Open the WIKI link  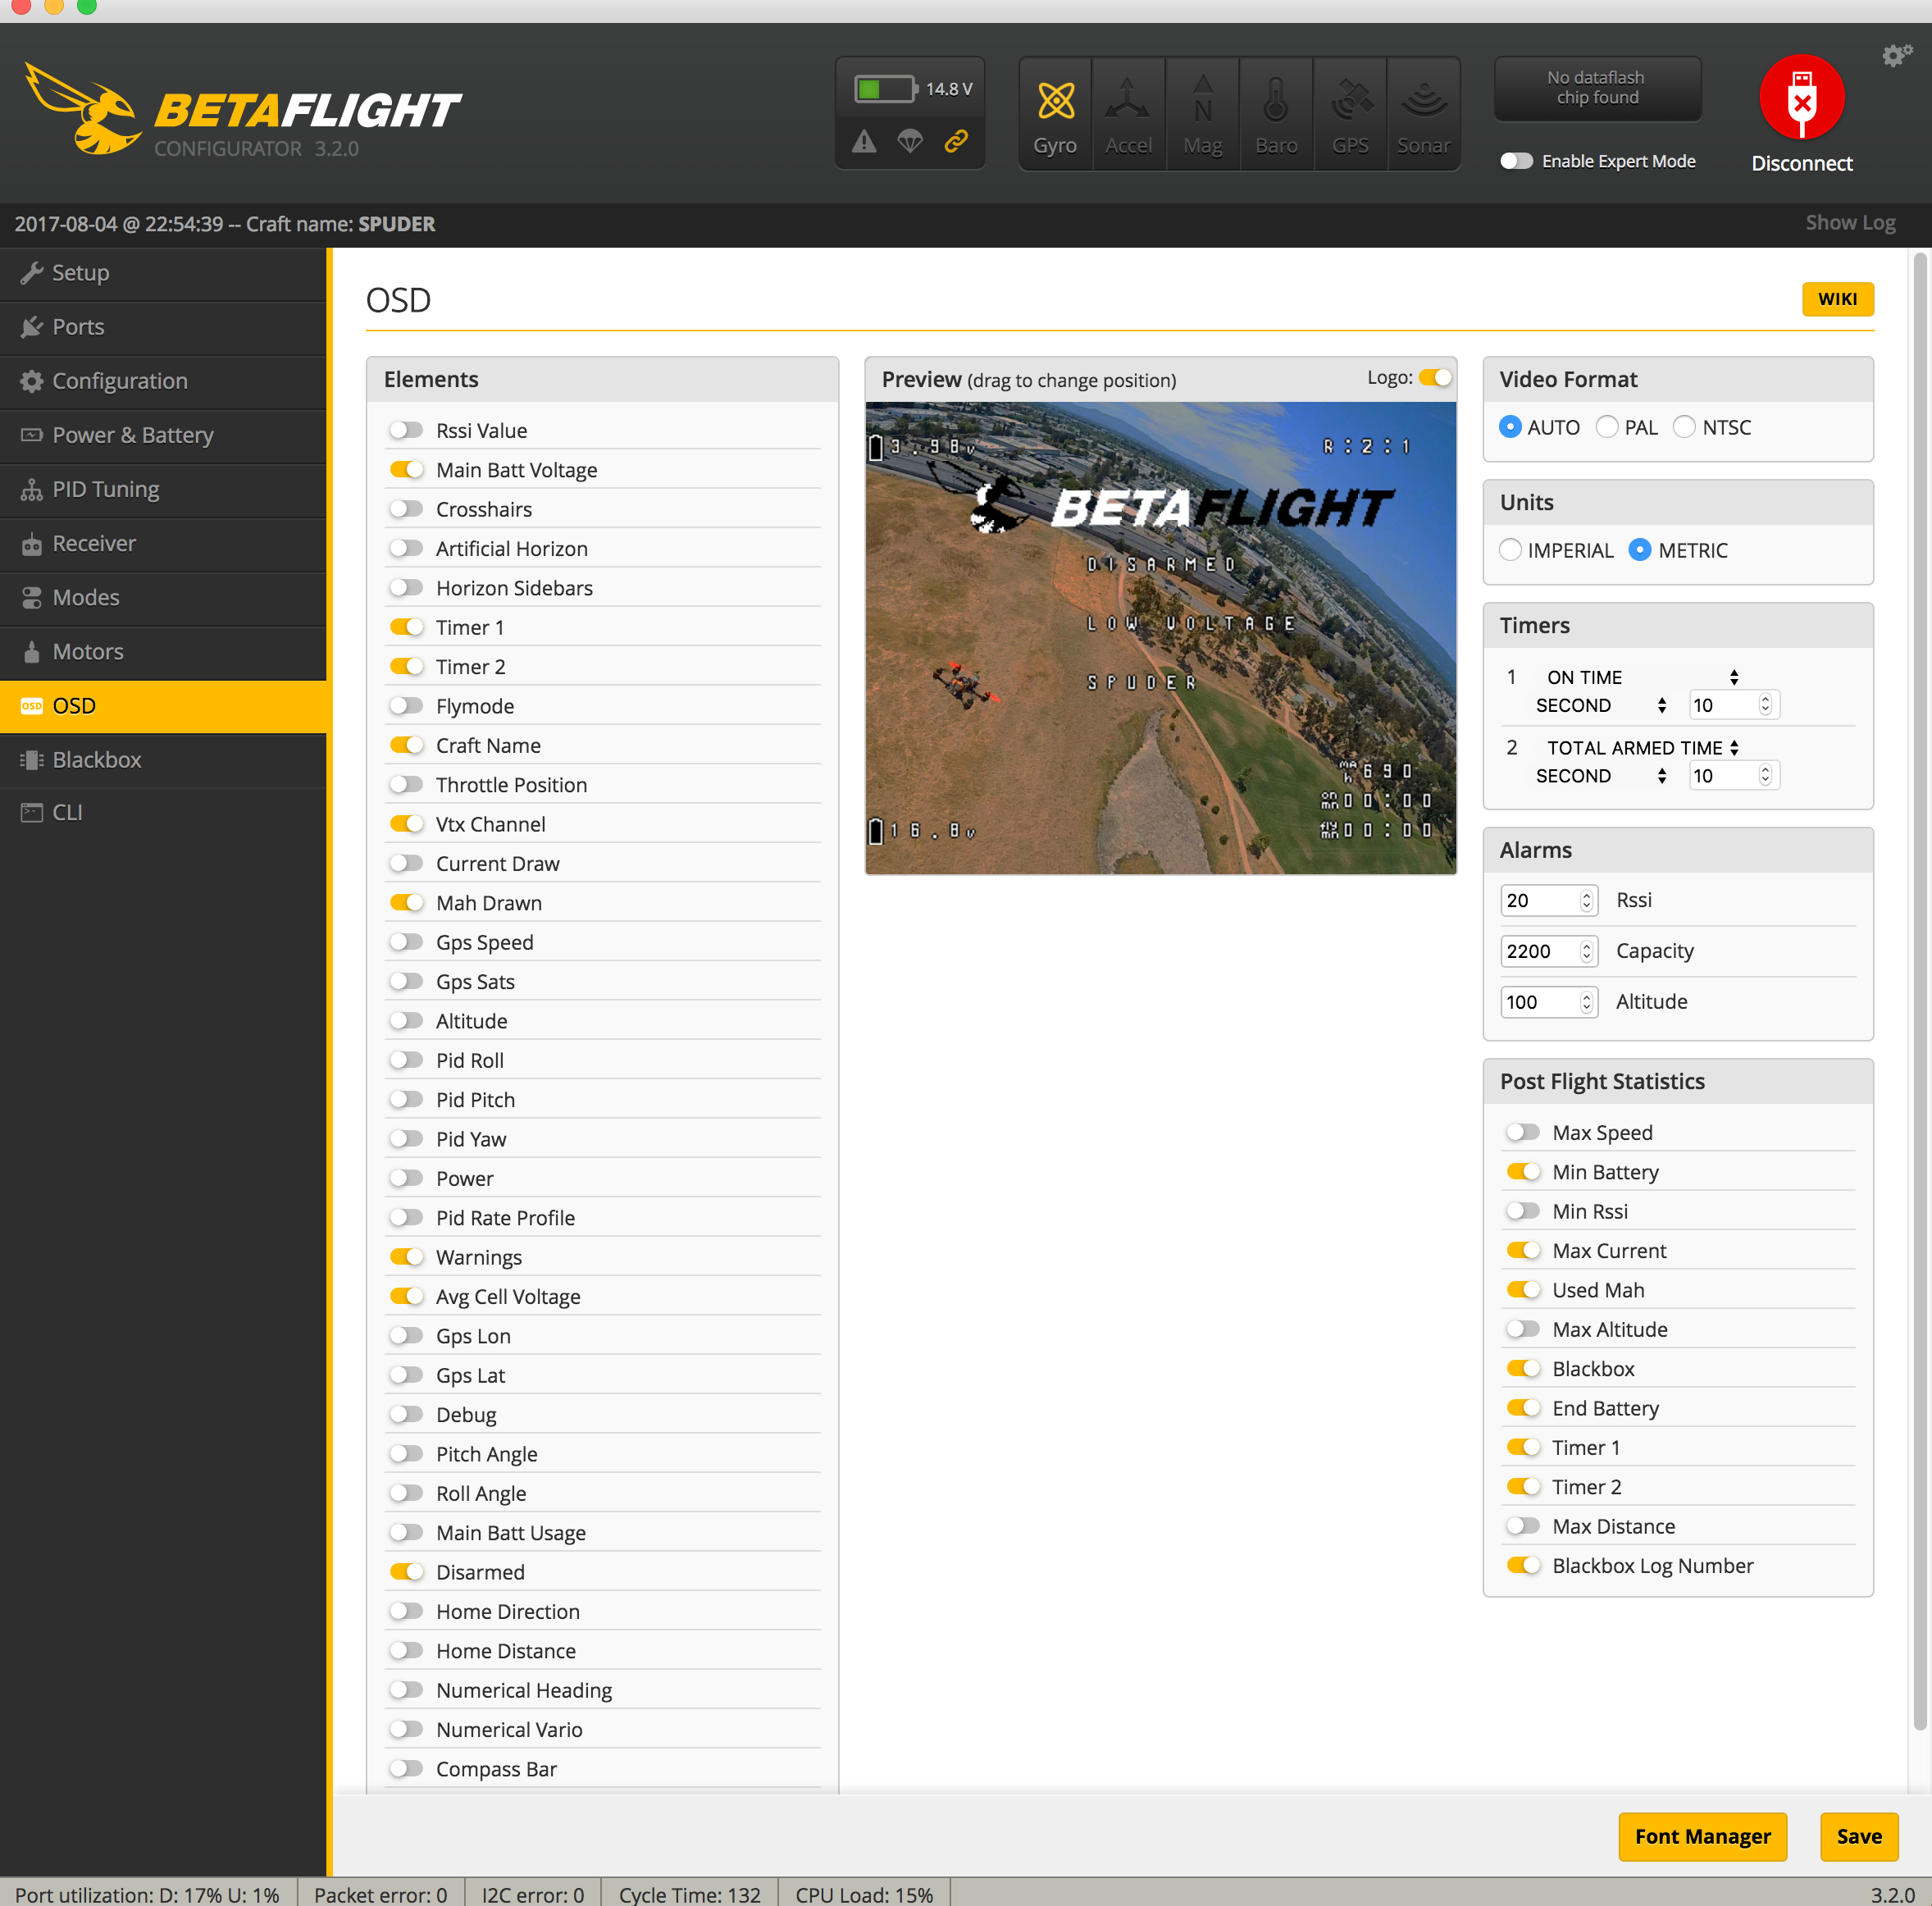point(1838,299)
